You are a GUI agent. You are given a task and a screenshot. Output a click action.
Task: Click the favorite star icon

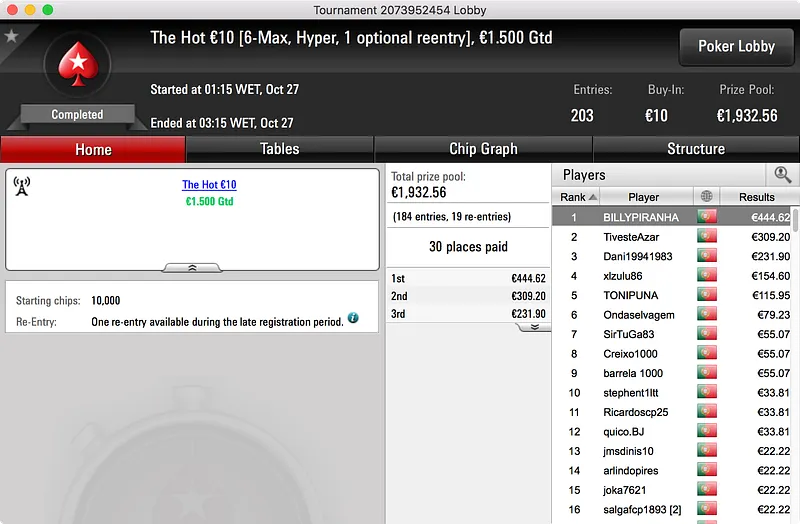point(11,36)
